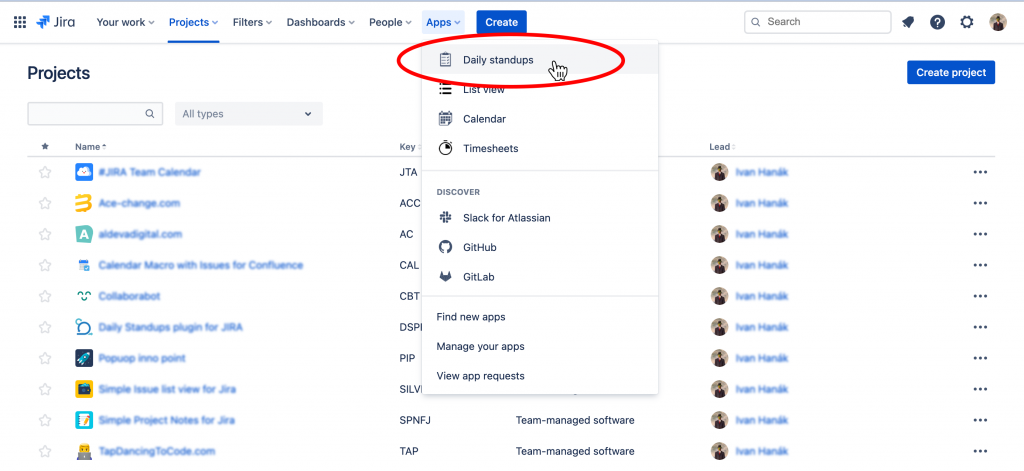This screenshot has height=471, width=1024.
Task: Open the app switcher grid icon
Action: pos(20,22)
